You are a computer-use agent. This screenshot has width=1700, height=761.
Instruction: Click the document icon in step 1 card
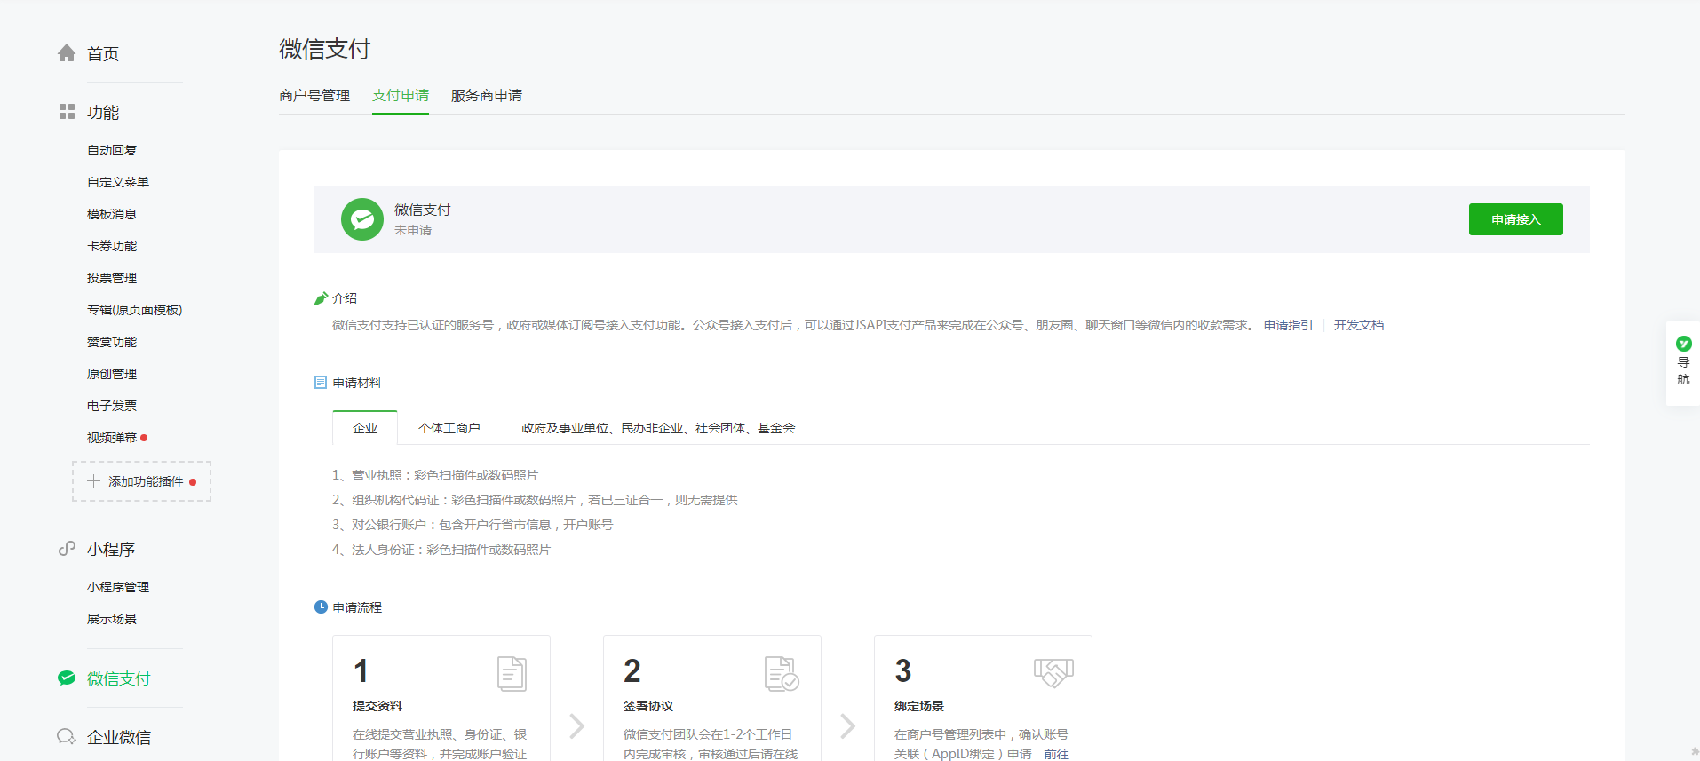(512, 674)
